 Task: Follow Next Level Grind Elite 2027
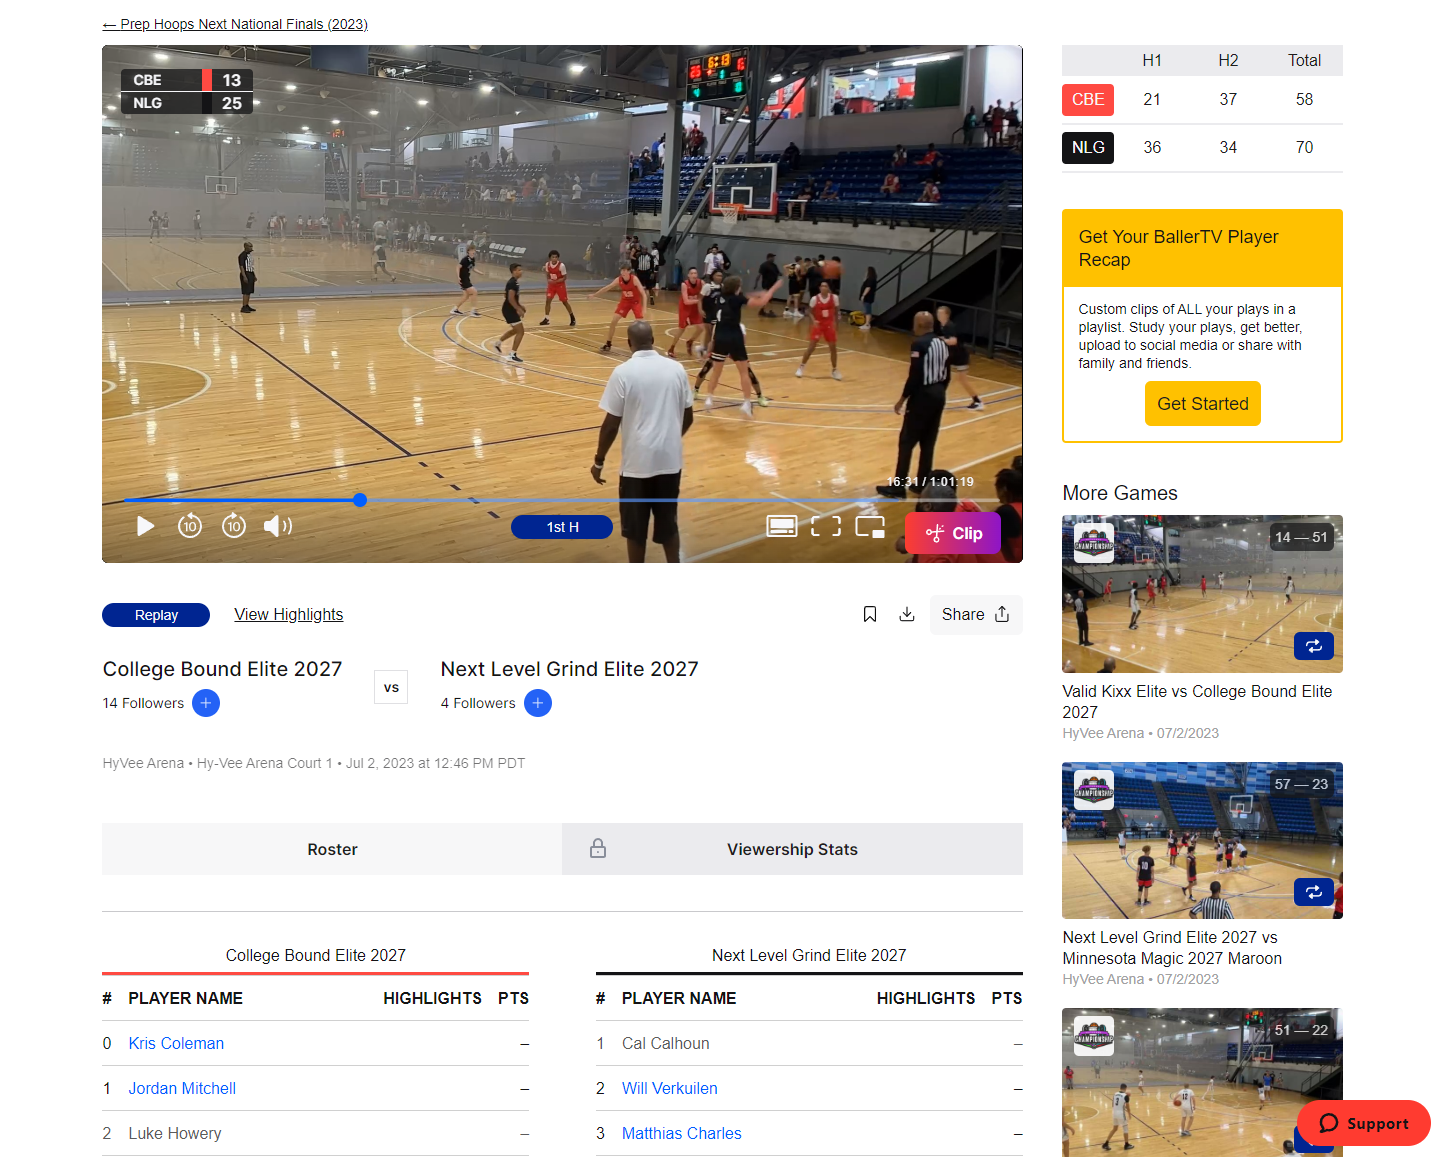538,703
